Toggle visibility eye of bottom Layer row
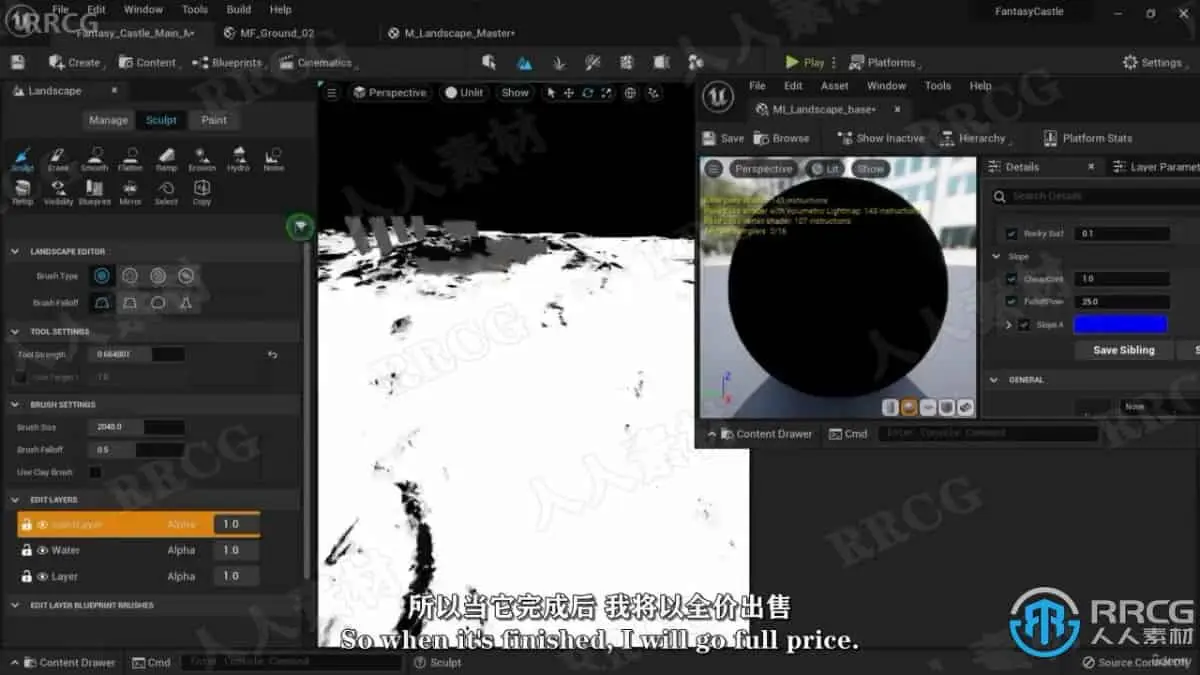 (42, 576)
